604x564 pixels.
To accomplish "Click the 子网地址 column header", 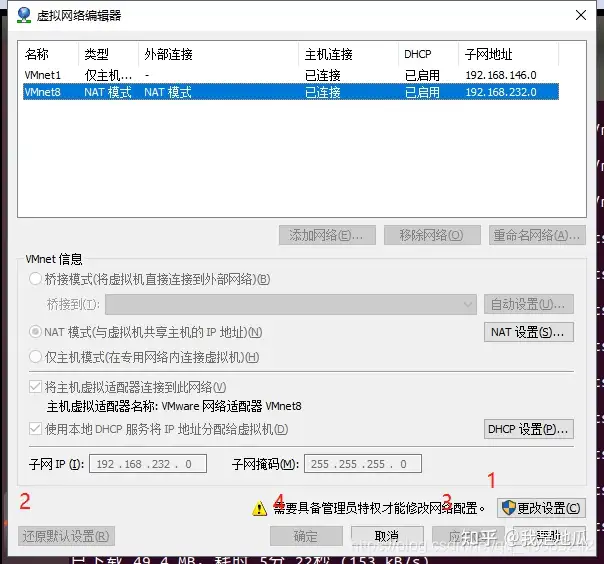I will click(x=508, y=54).
